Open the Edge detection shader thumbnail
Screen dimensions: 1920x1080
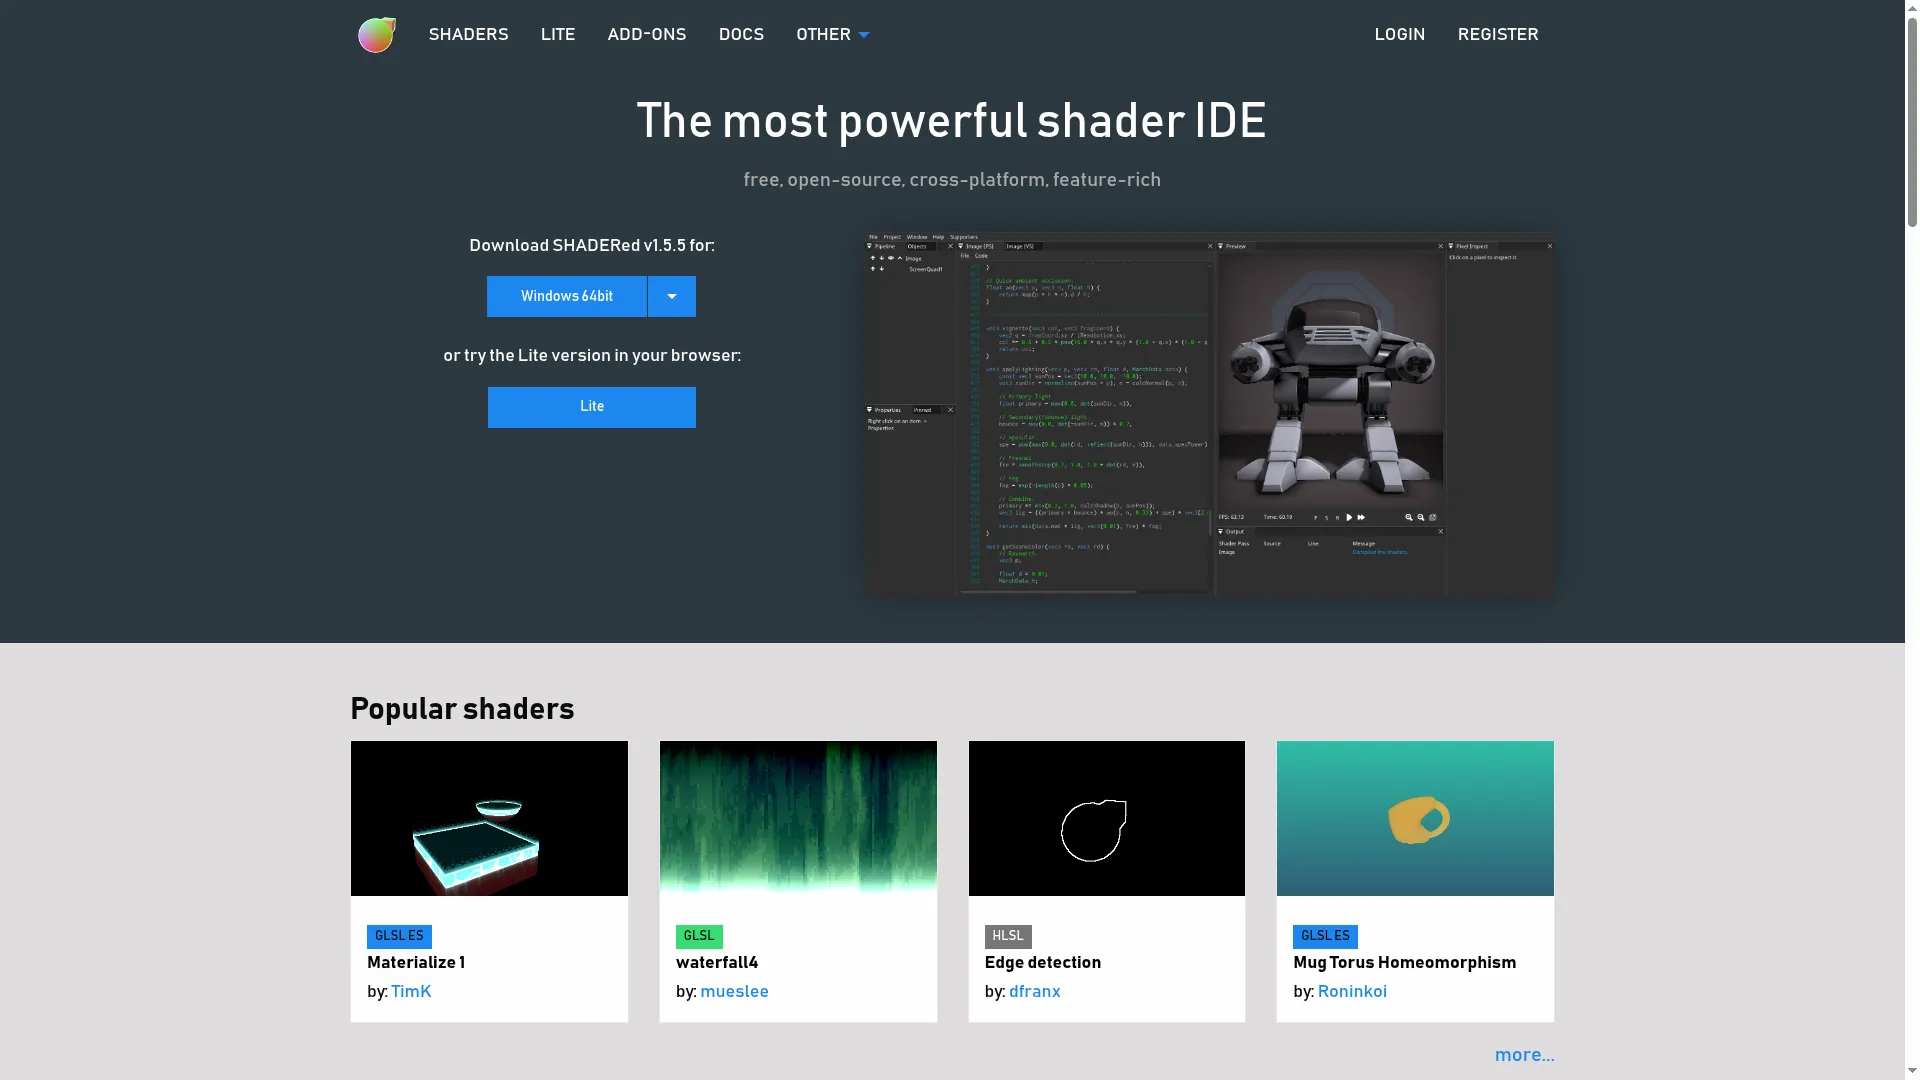pyautogui.click(x=1107, y=818)
